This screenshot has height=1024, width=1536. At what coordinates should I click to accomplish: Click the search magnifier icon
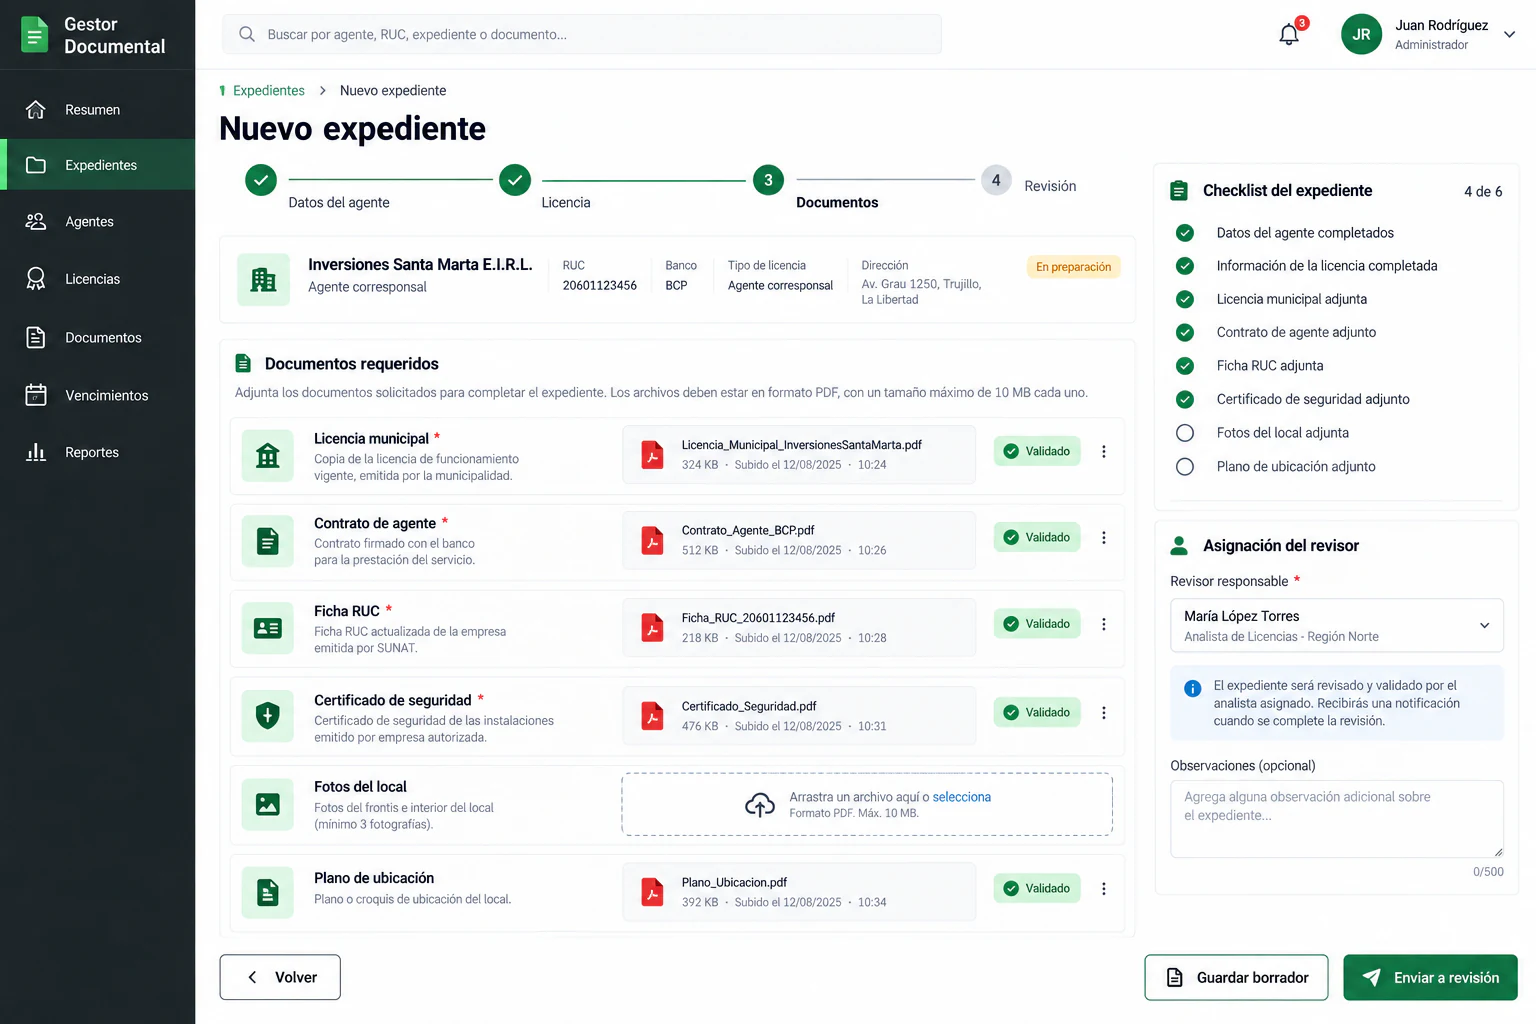(247, 34)
